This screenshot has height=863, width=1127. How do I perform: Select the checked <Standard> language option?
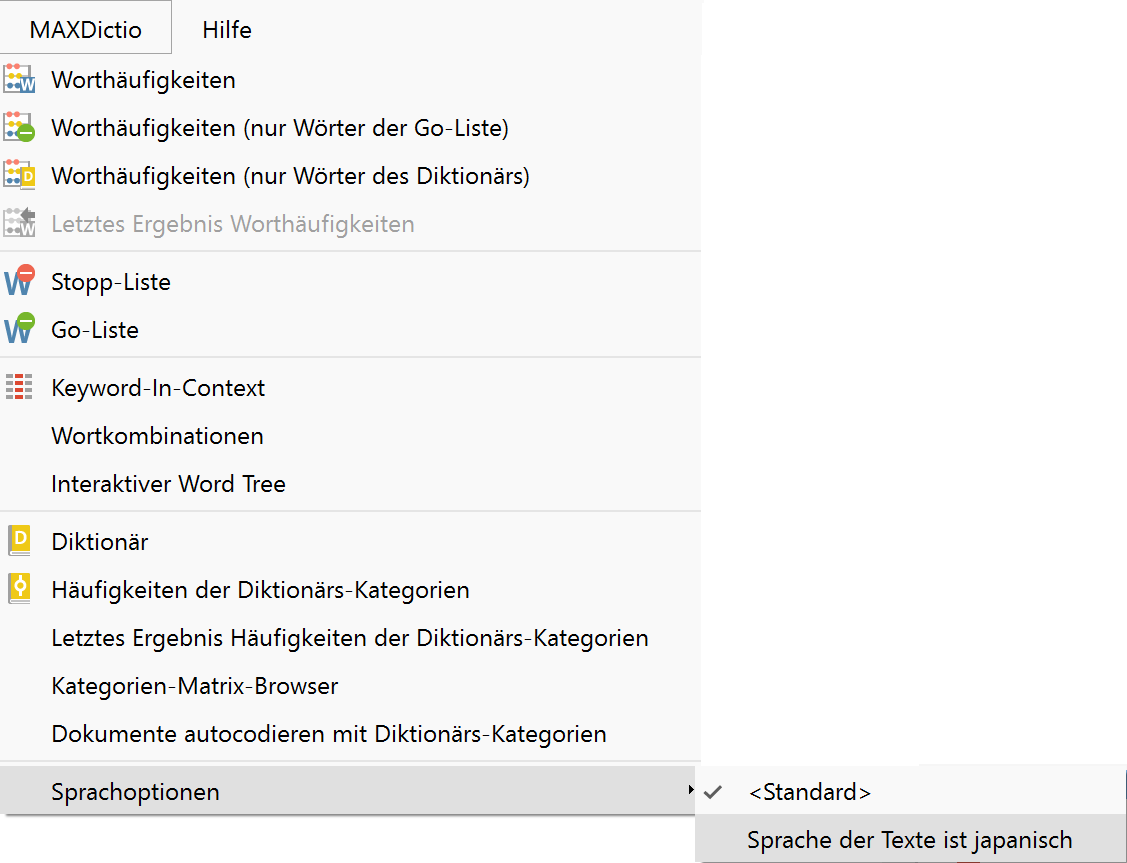tap(910, 791)
